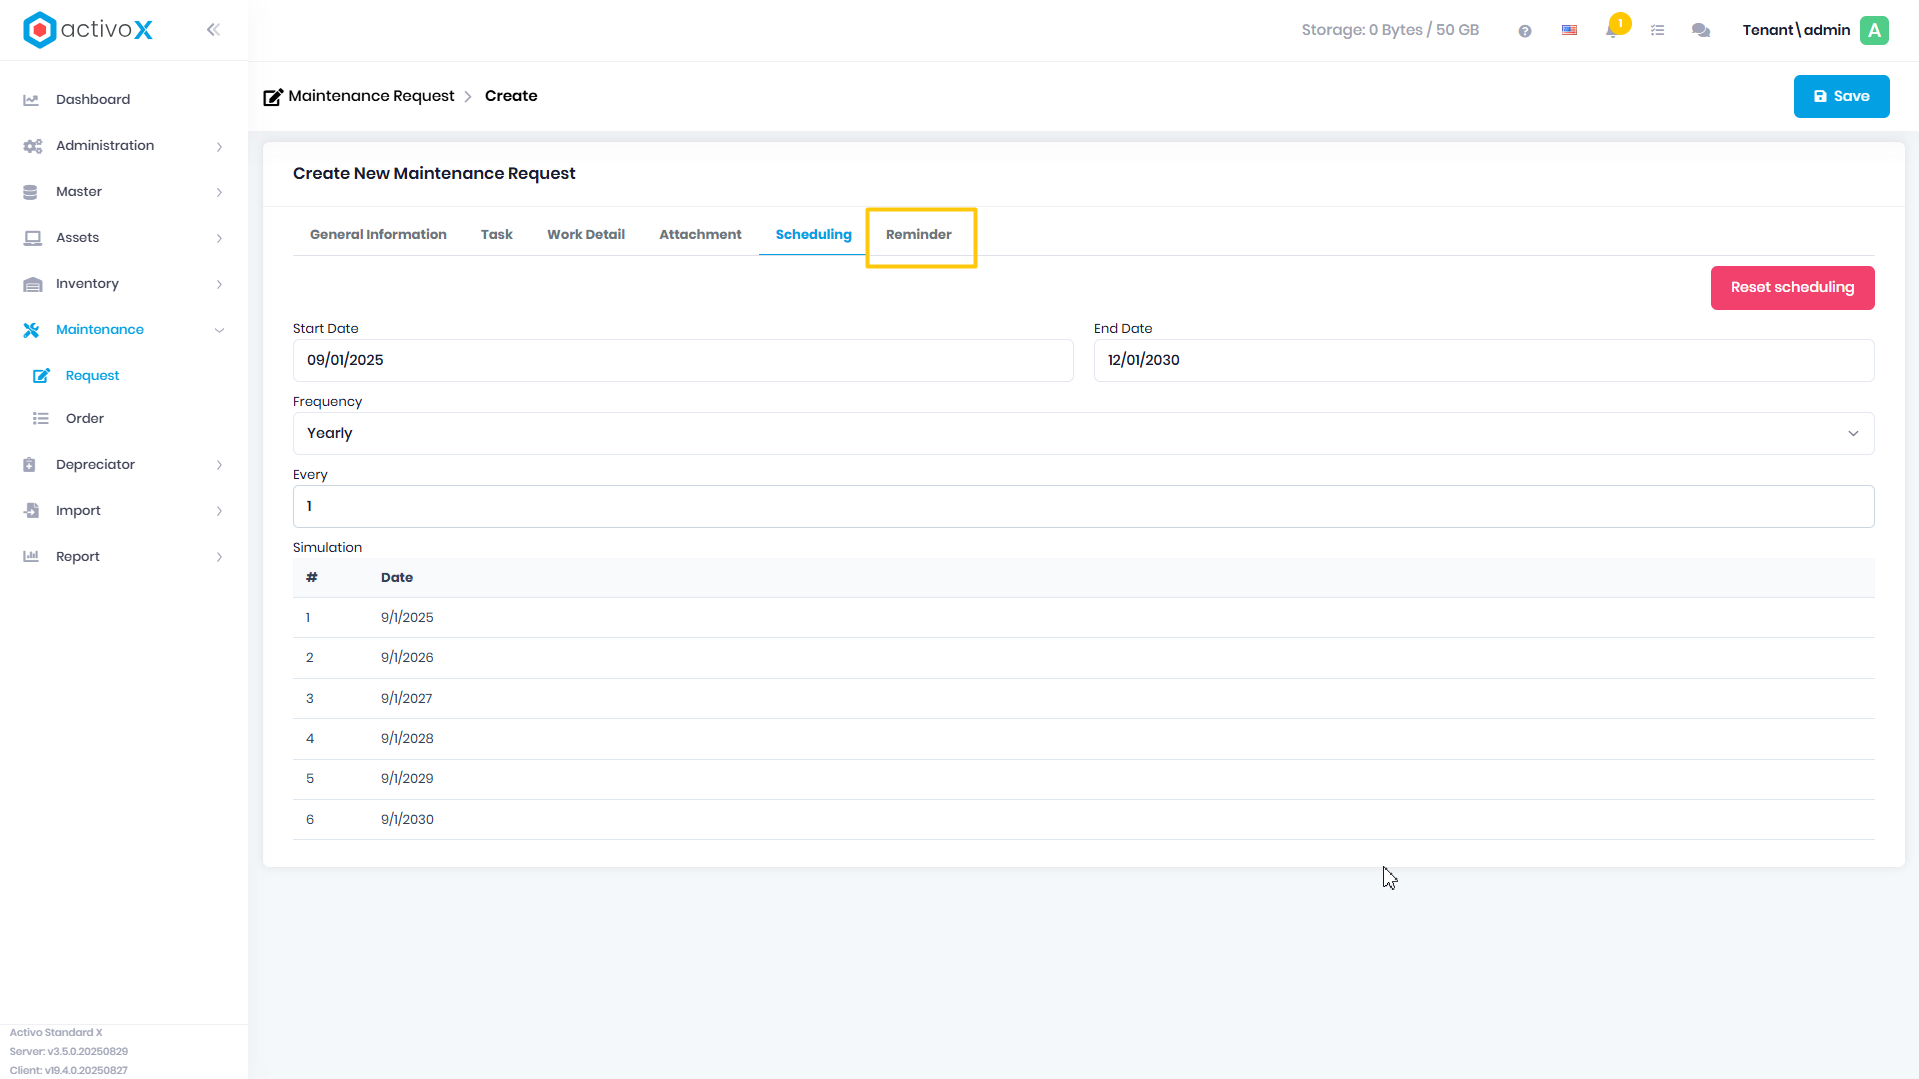The image size is (1919, 1079).
Task: Click the Reset scheduling button
Action: click(1792, 287)
